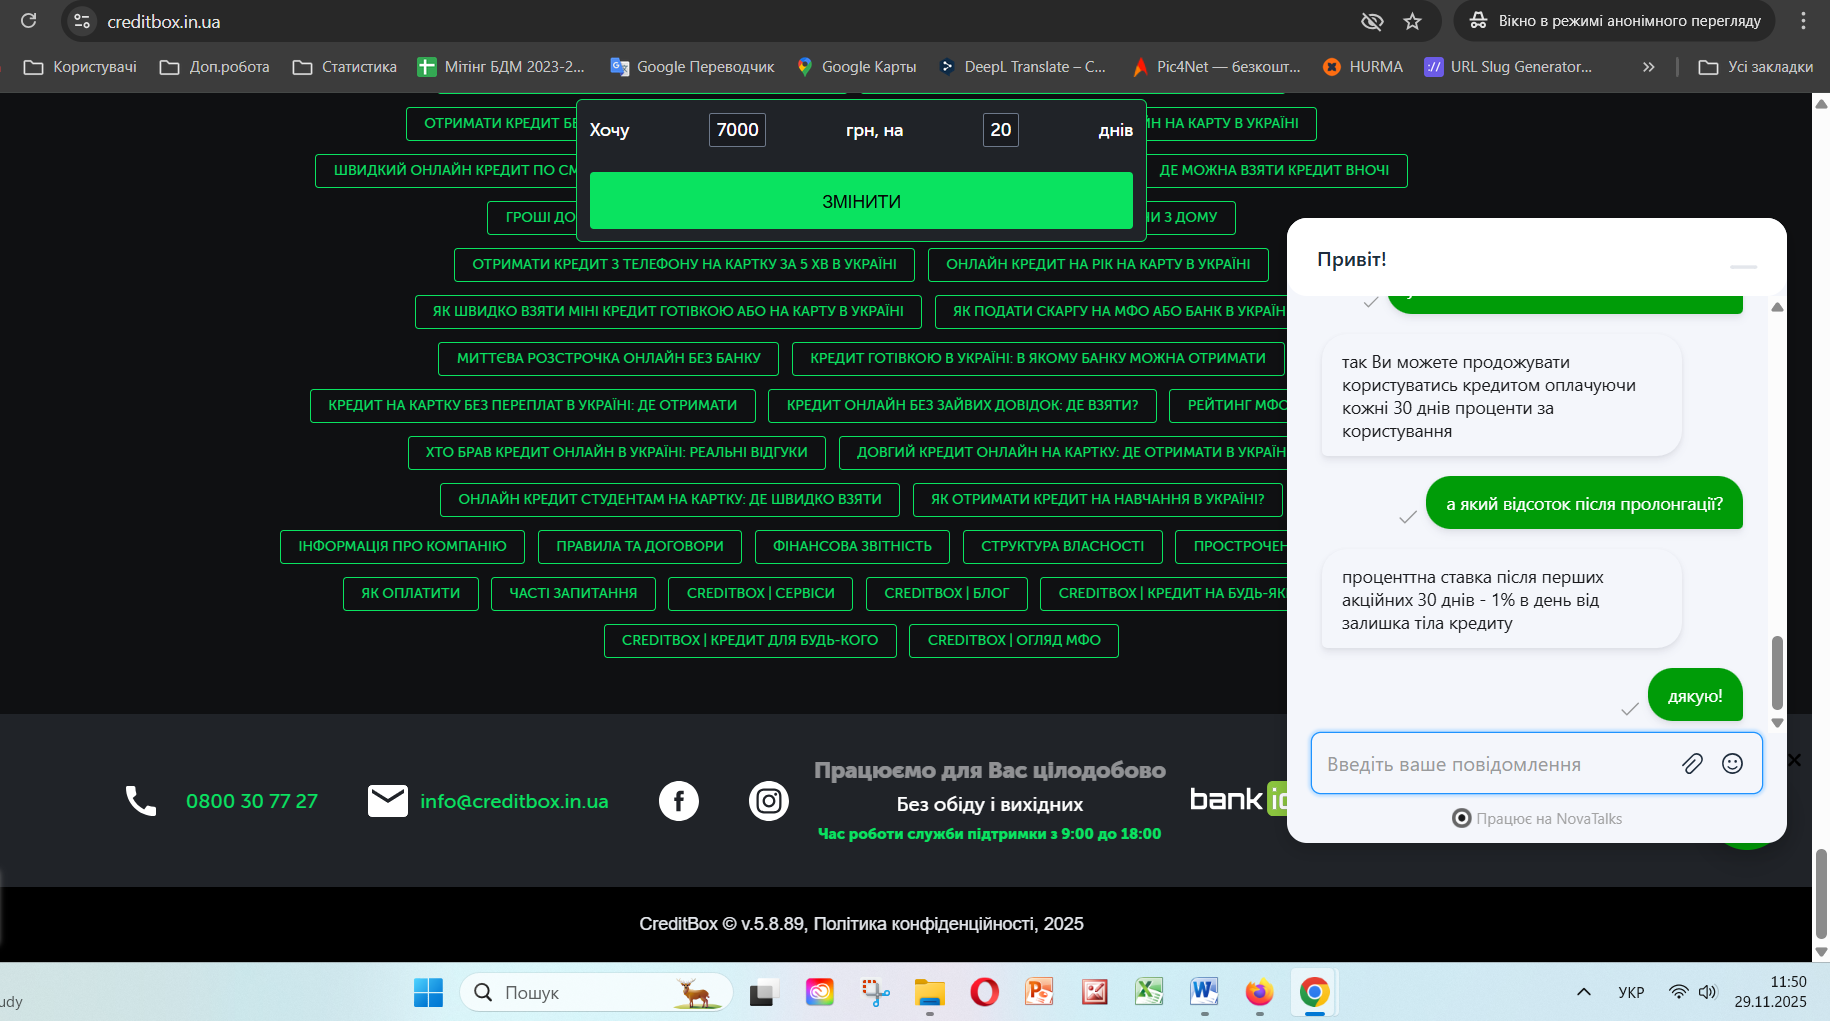Open volume control in system tray

pyautogui.click(x=1707, y=992)
